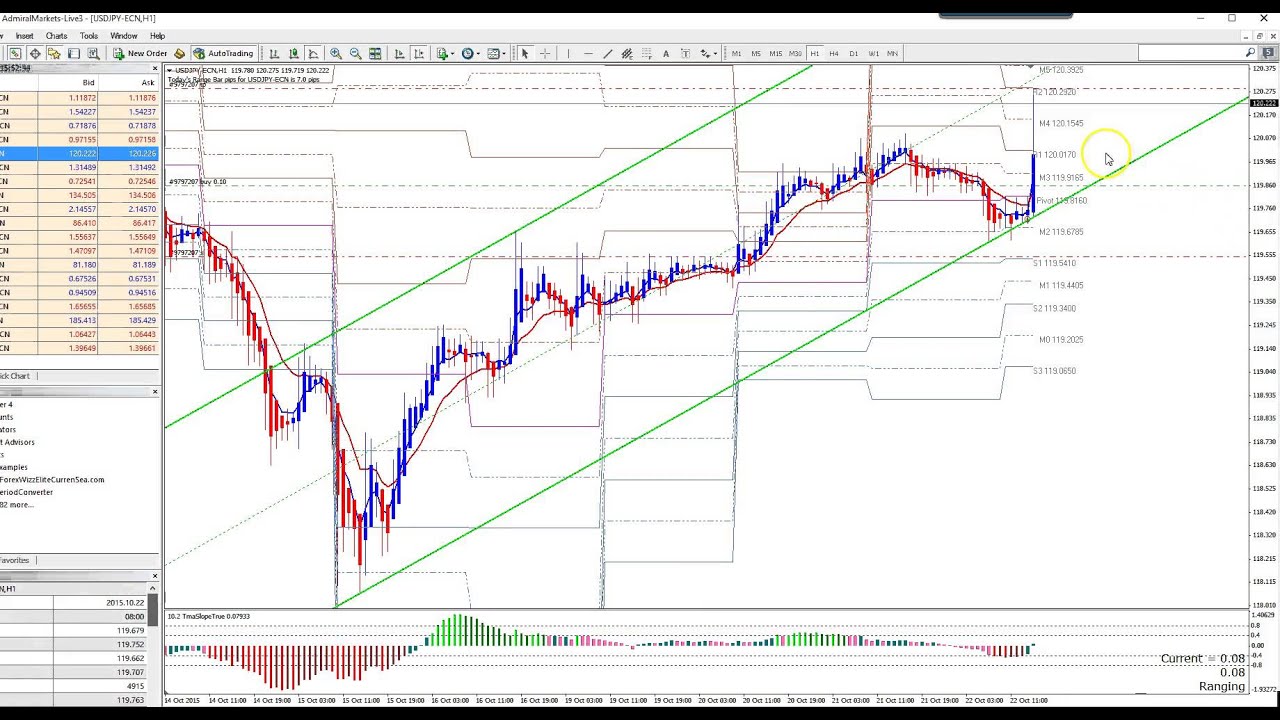This screenshot has height=720, width=1280.
Task: Select the highlighted 120.222 symbol row
Action: [79, 153]
